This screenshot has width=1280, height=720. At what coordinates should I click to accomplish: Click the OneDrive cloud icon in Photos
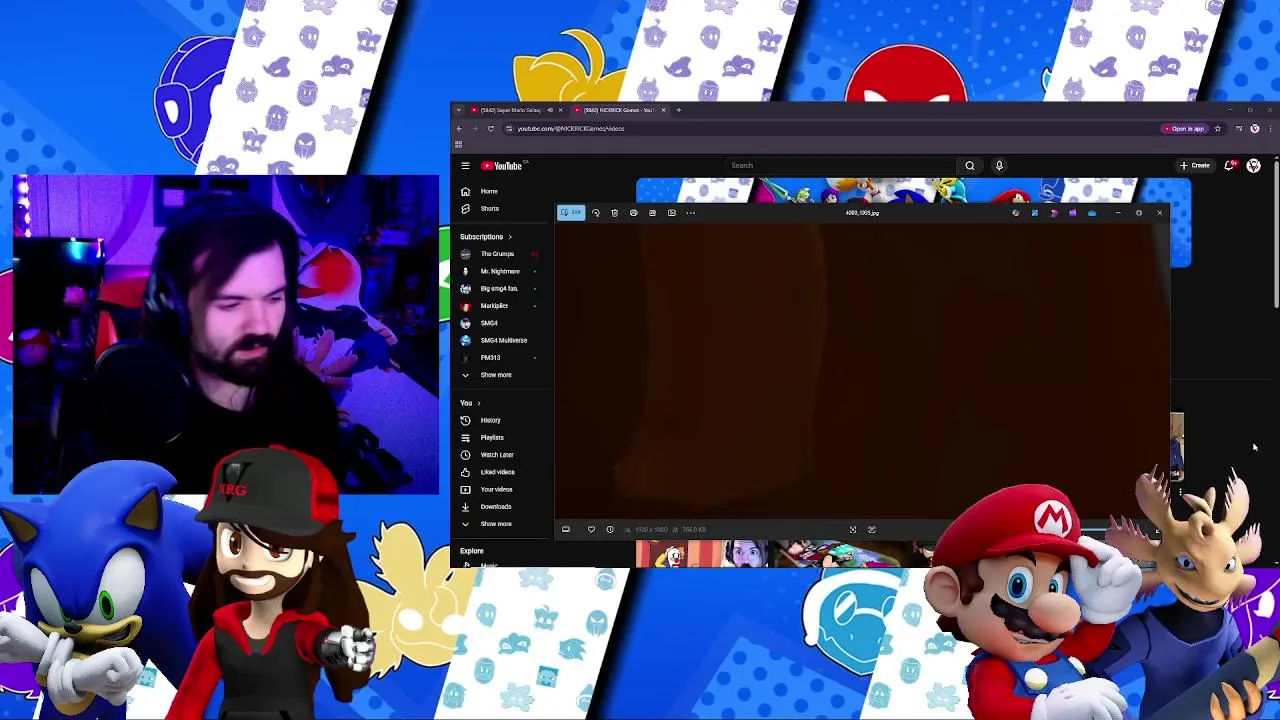tap(1092, 213)
